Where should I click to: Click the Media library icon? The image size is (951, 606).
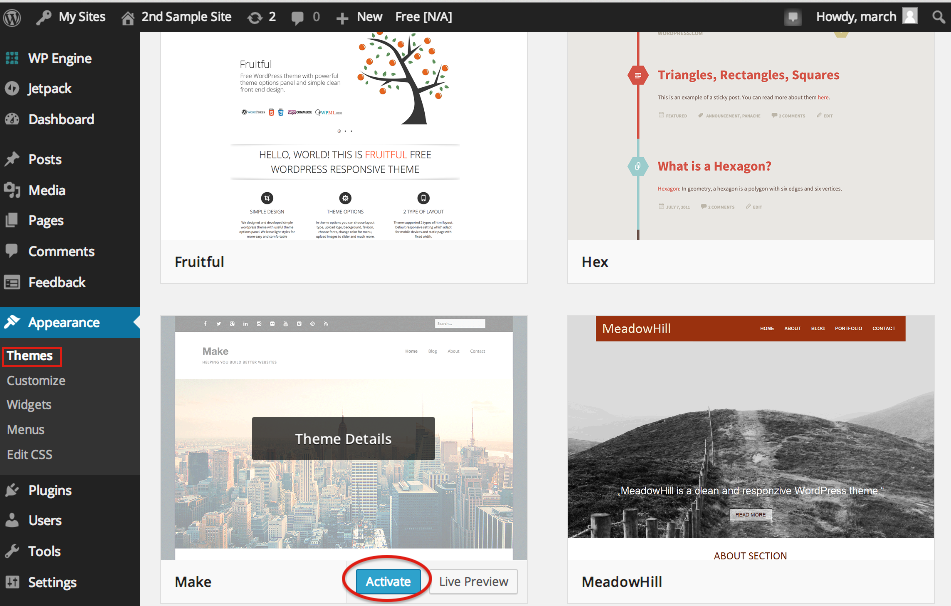[14, 189]
